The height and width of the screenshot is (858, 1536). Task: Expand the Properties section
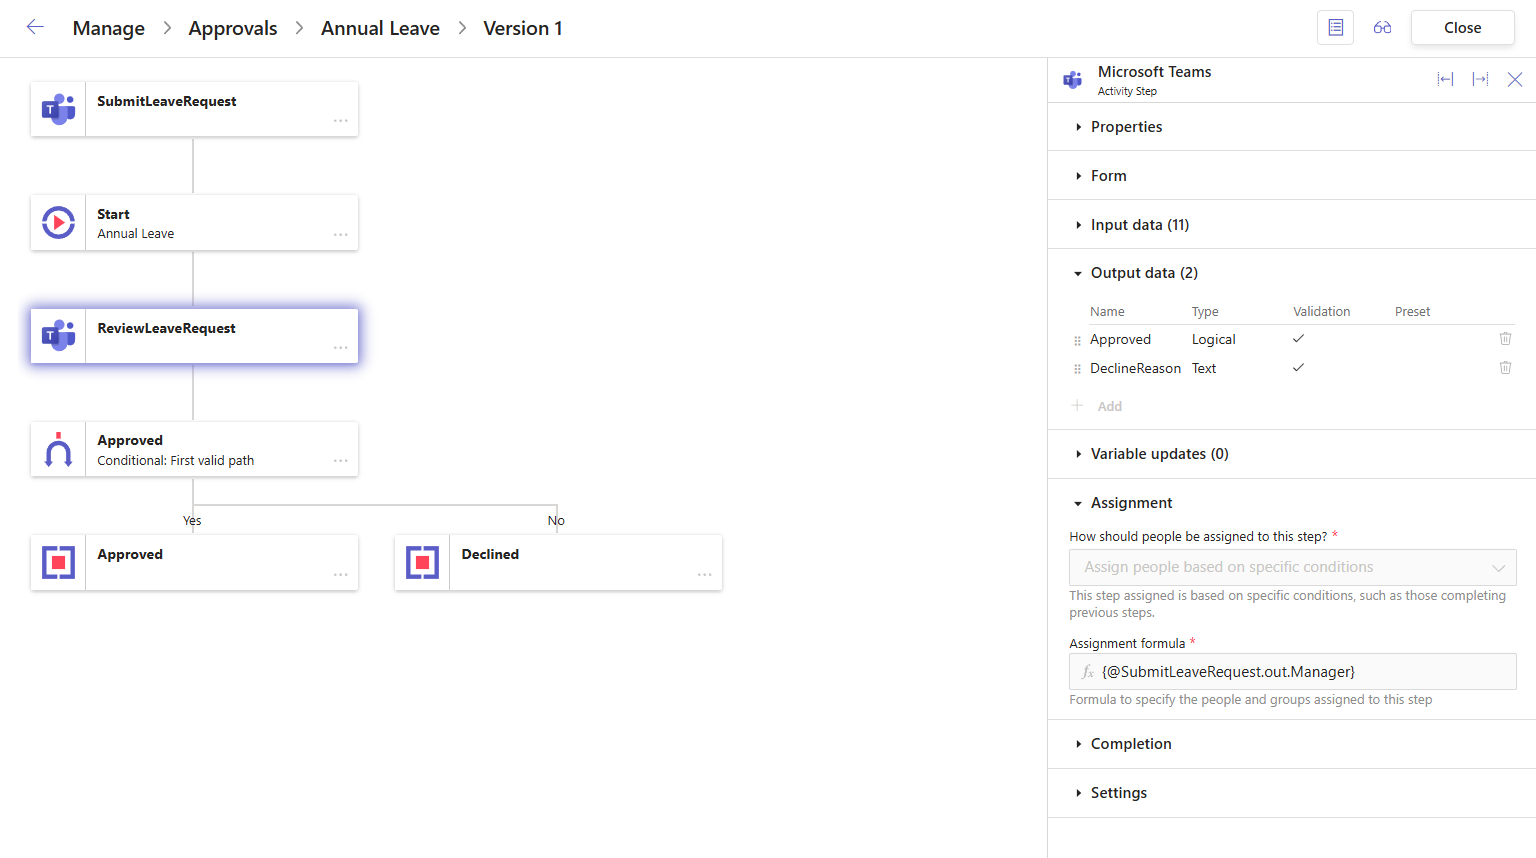coord(1126,127)
